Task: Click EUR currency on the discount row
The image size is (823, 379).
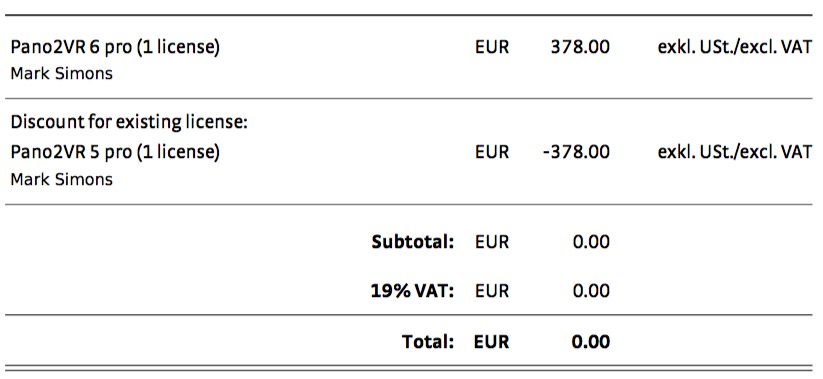Action: coord(492,152)
